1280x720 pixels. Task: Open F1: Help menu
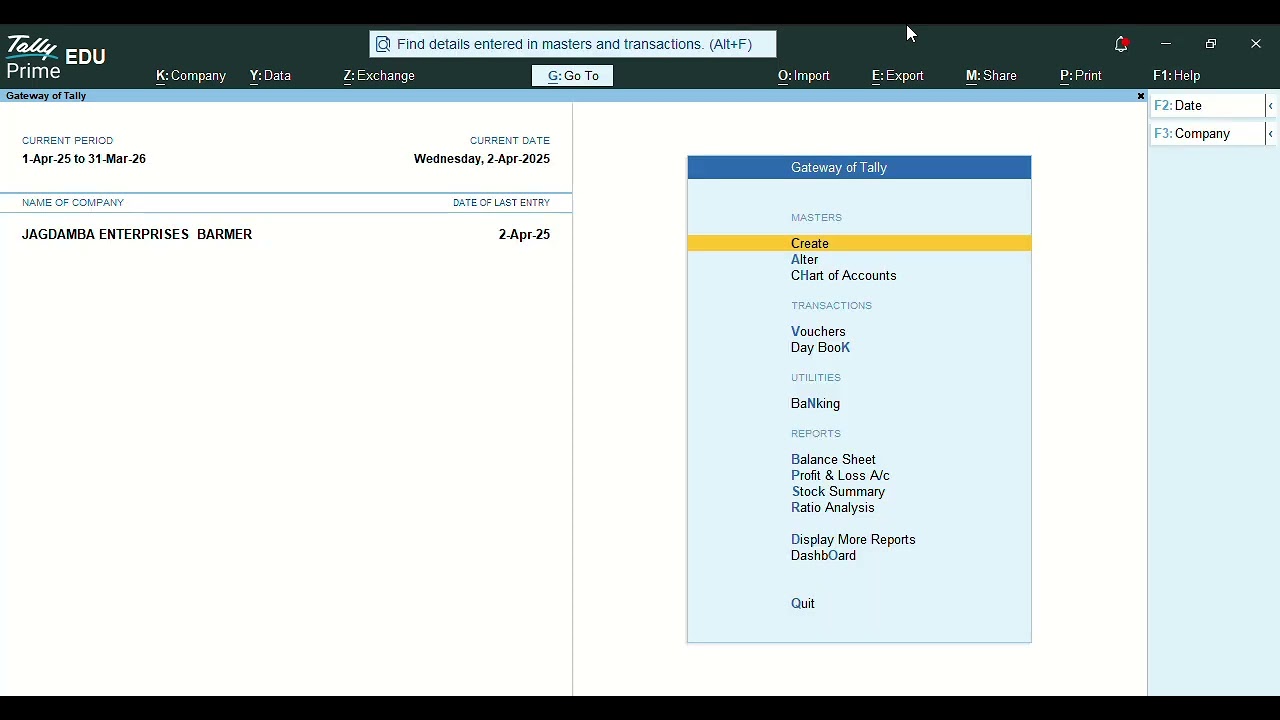click(x=1177, y=76)
